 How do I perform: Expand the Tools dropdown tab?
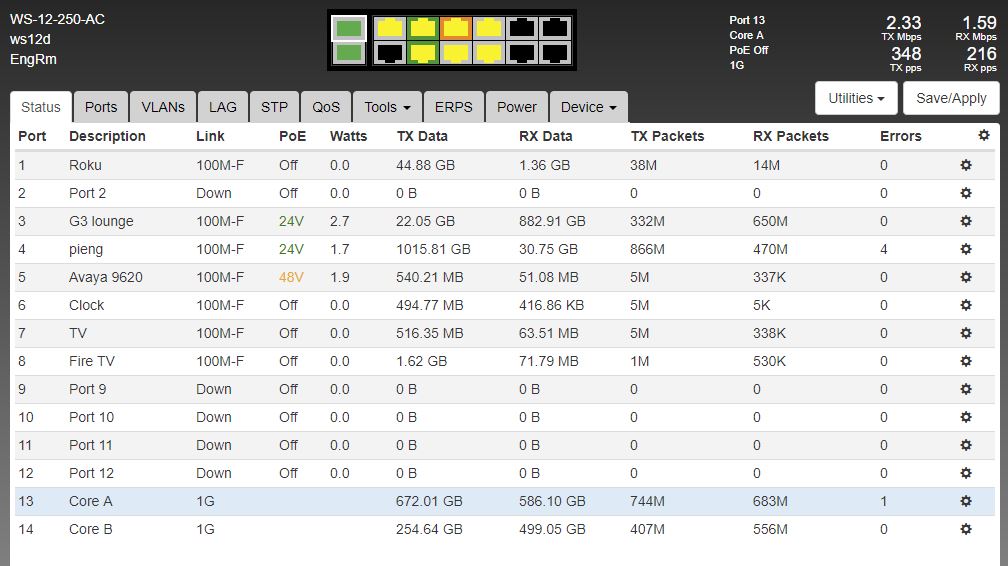[x=387, y=107]
